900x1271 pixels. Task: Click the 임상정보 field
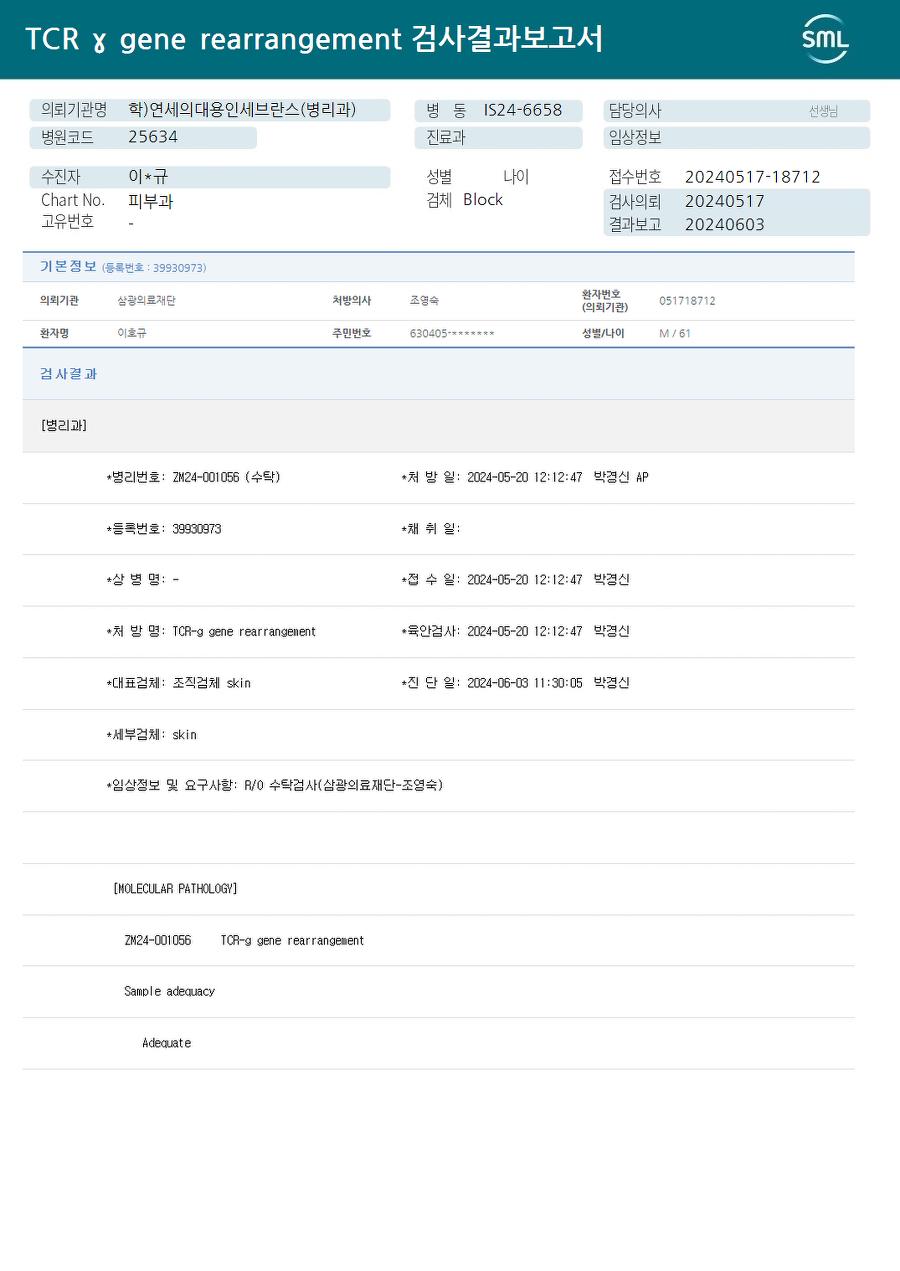(737, 138)
